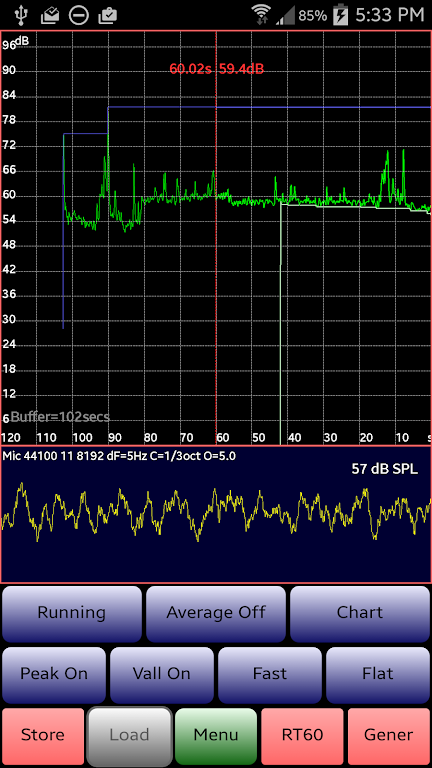Store the current measurement

tap(43, 735)
